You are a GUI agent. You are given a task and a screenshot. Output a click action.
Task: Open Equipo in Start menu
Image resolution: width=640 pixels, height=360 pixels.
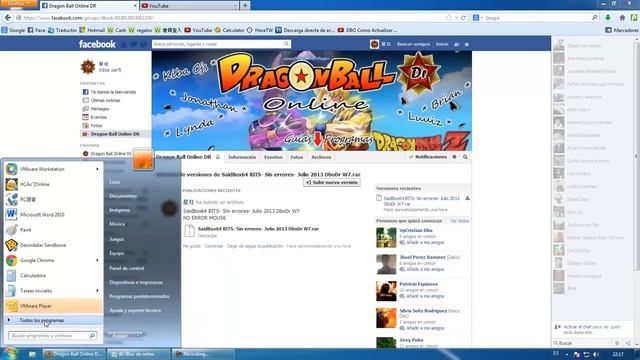point(117,253)
